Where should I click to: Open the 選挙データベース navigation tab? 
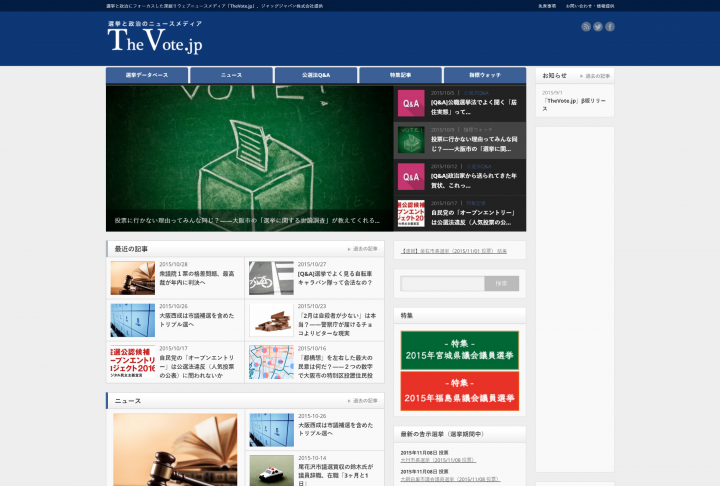pos(147,75)
